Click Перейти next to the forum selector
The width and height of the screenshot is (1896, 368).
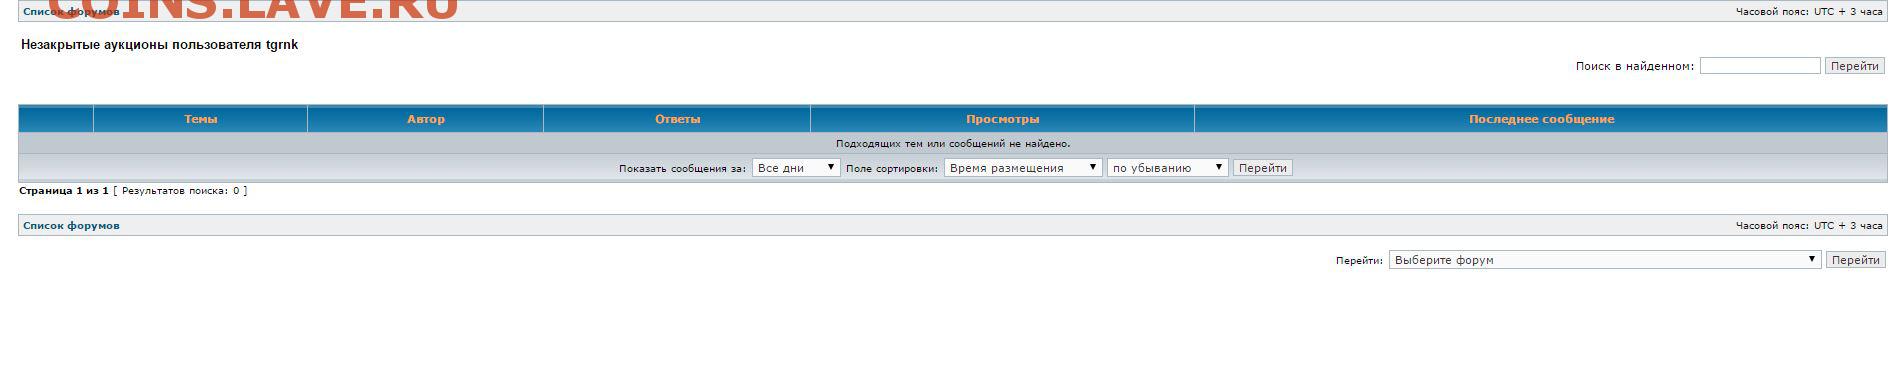(1856, 260)
